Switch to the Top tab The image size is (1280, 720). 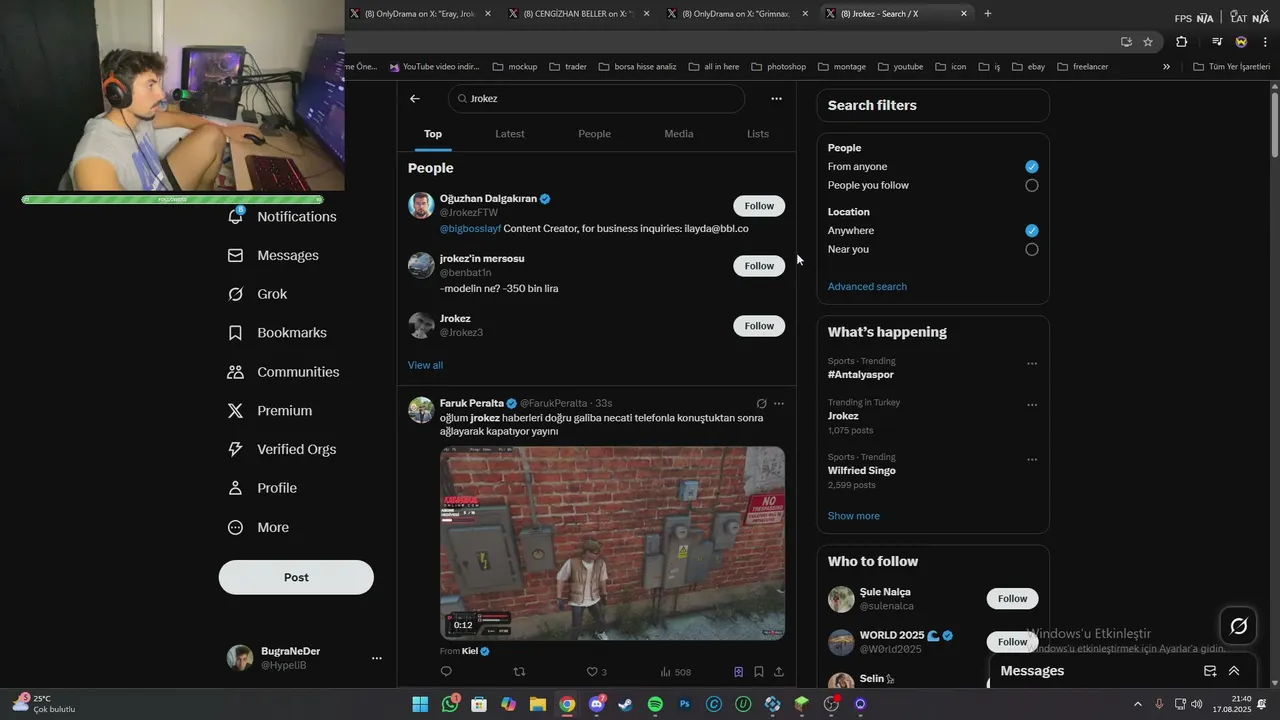pyautogui.click(x=433, y=134)
